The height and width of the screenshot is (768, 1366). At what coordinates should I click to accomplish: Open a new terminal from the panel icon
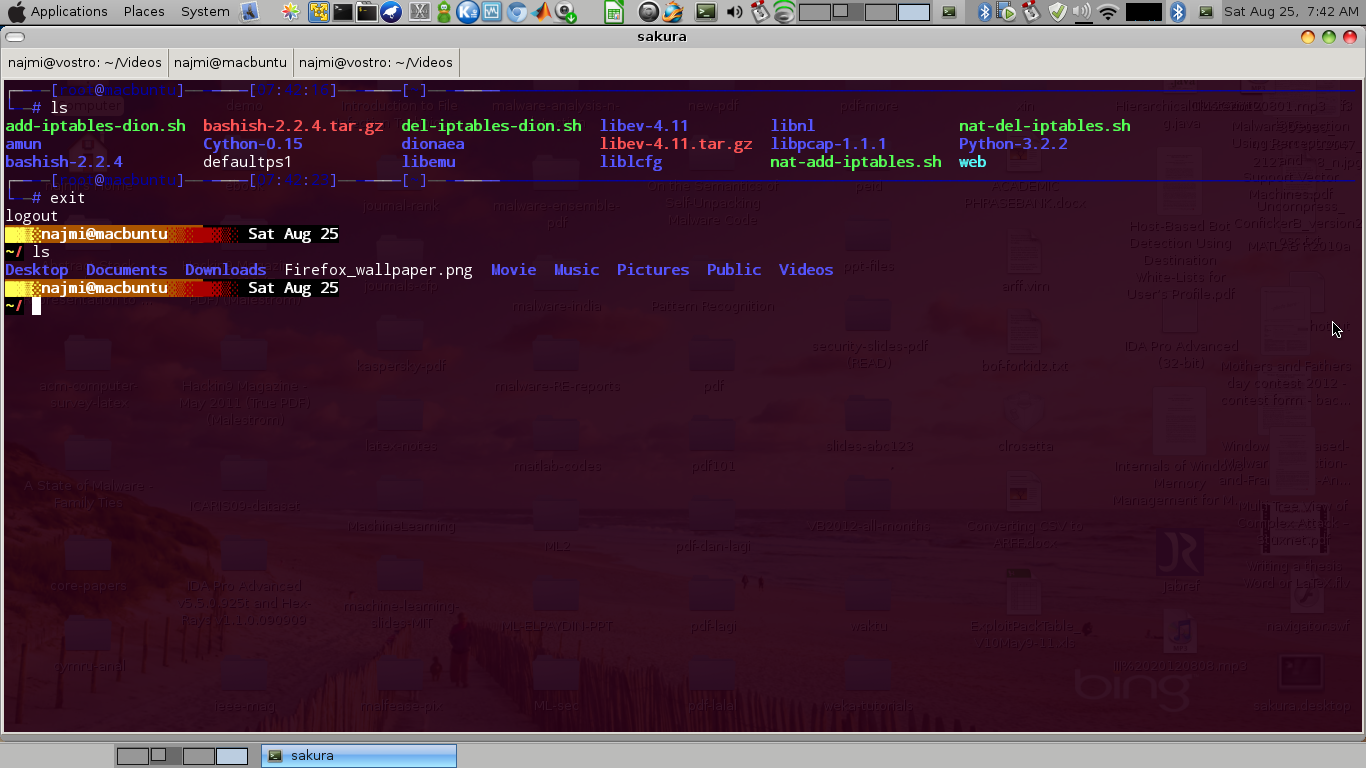(706, 12)
